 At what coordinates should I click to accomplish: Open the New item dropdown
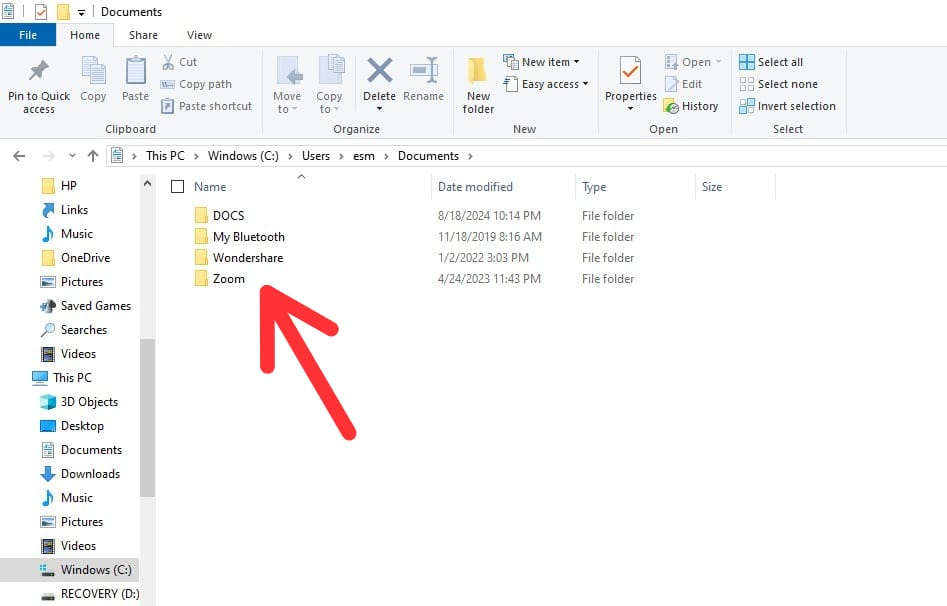click(x=541, y=62)
